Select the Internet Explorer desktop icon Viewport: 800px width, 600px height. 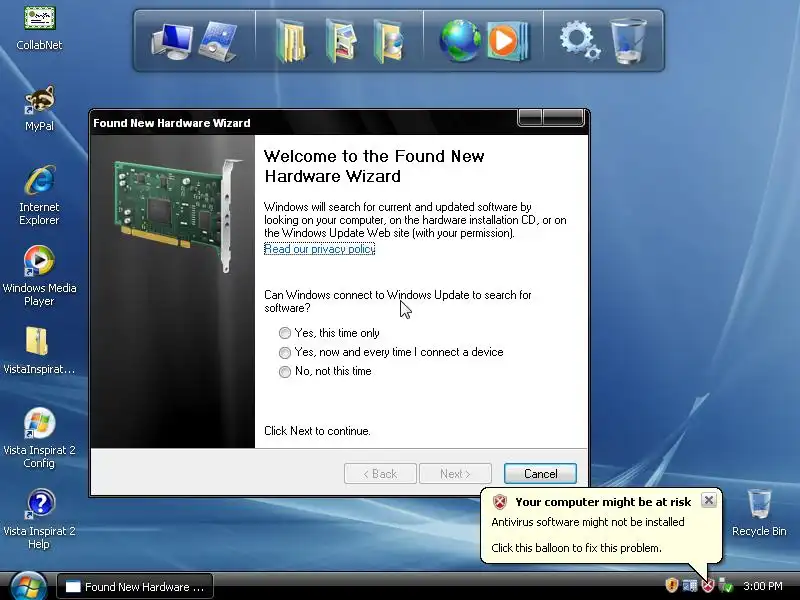tap(39, 196)
